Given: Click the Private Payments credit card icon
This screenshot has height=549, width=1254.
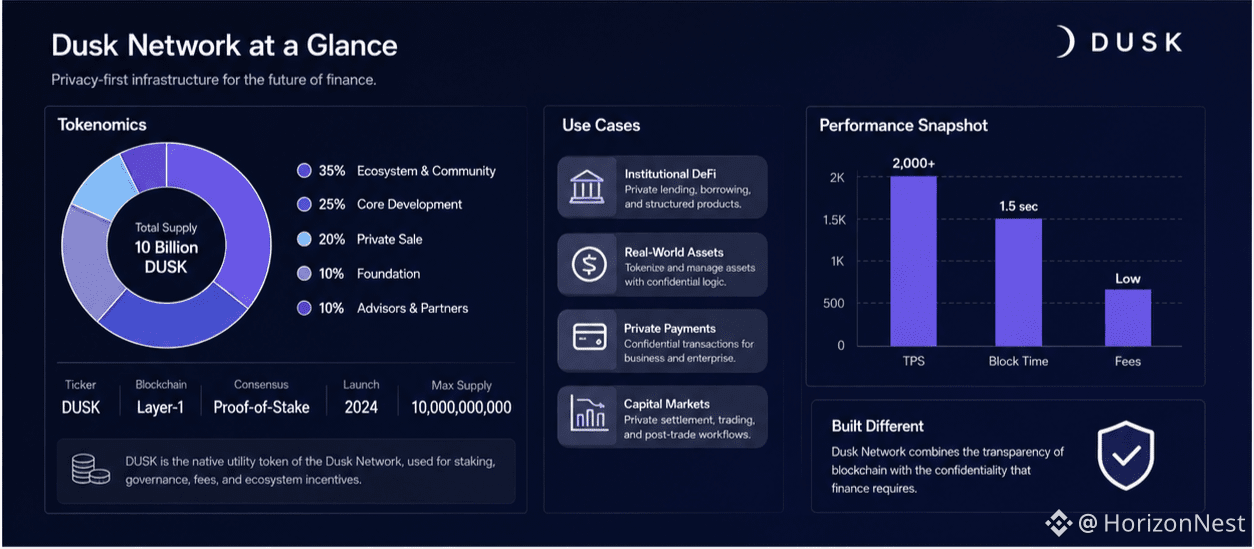Looking at the screenshot, I should 589,337.
